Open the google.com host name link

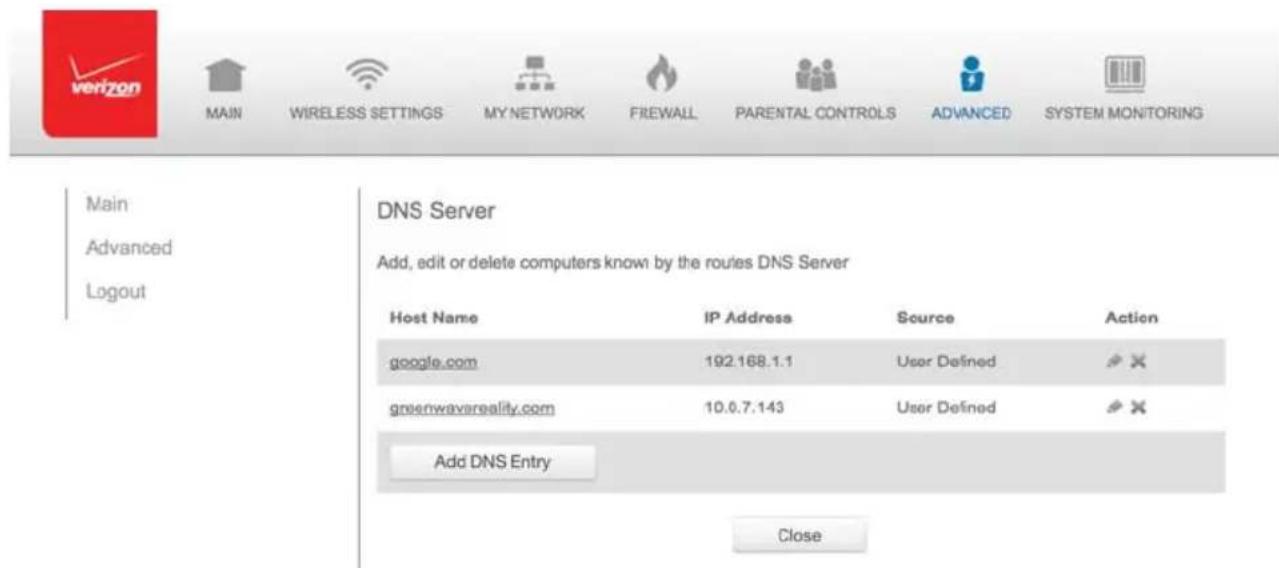(x=432, y=362)
